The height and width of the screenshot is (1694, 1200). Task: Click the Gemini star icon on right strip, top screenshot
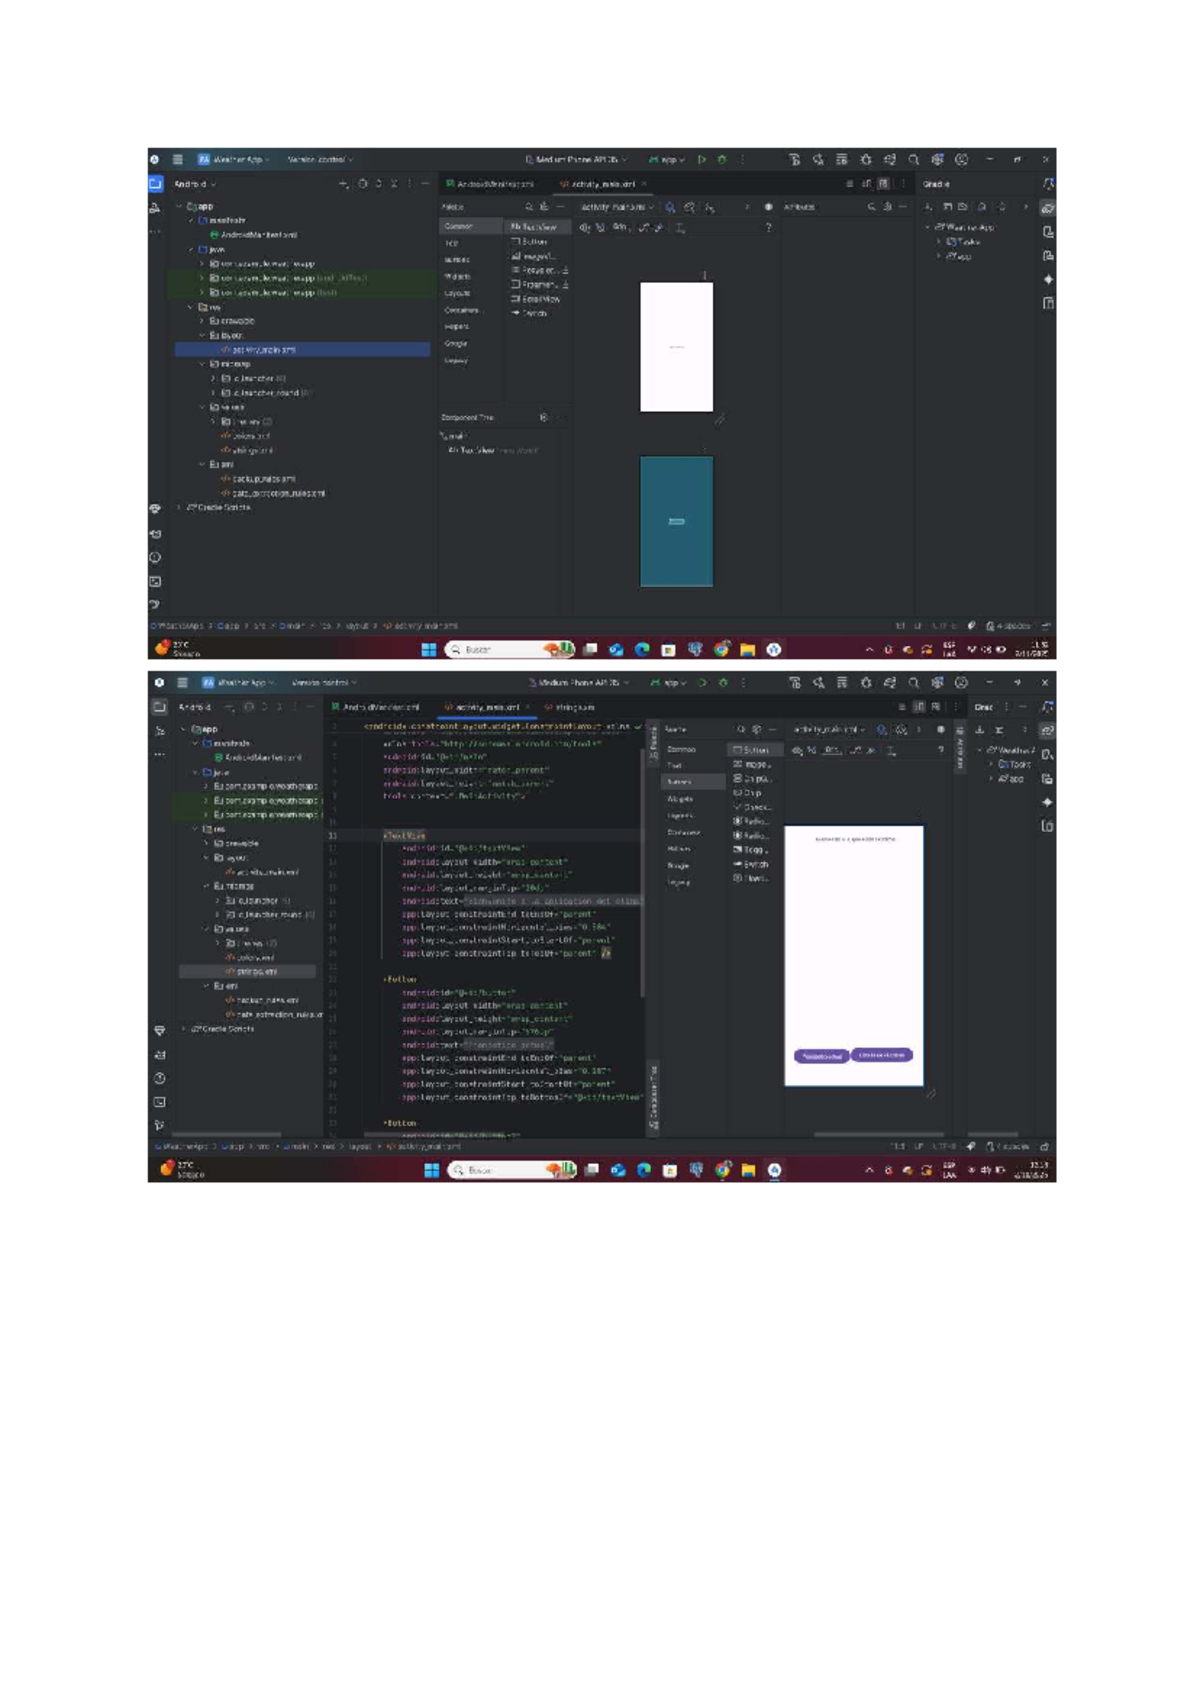click(1048, 279)
